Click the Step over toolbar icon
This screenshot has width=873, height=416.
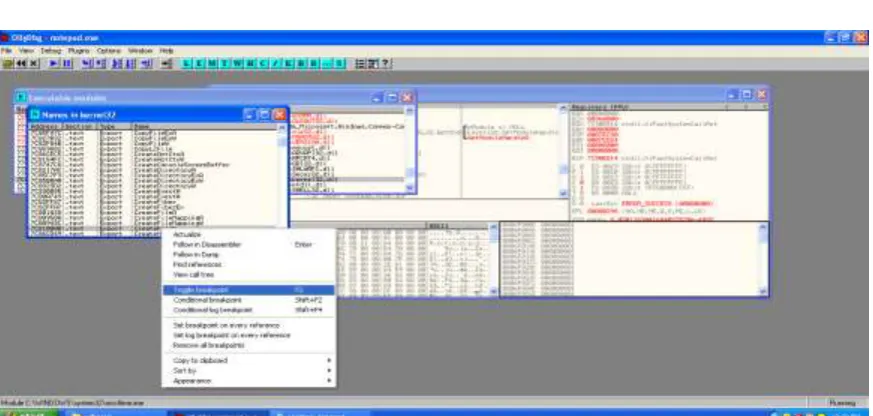pyautogui.click(x=99, y=63)
